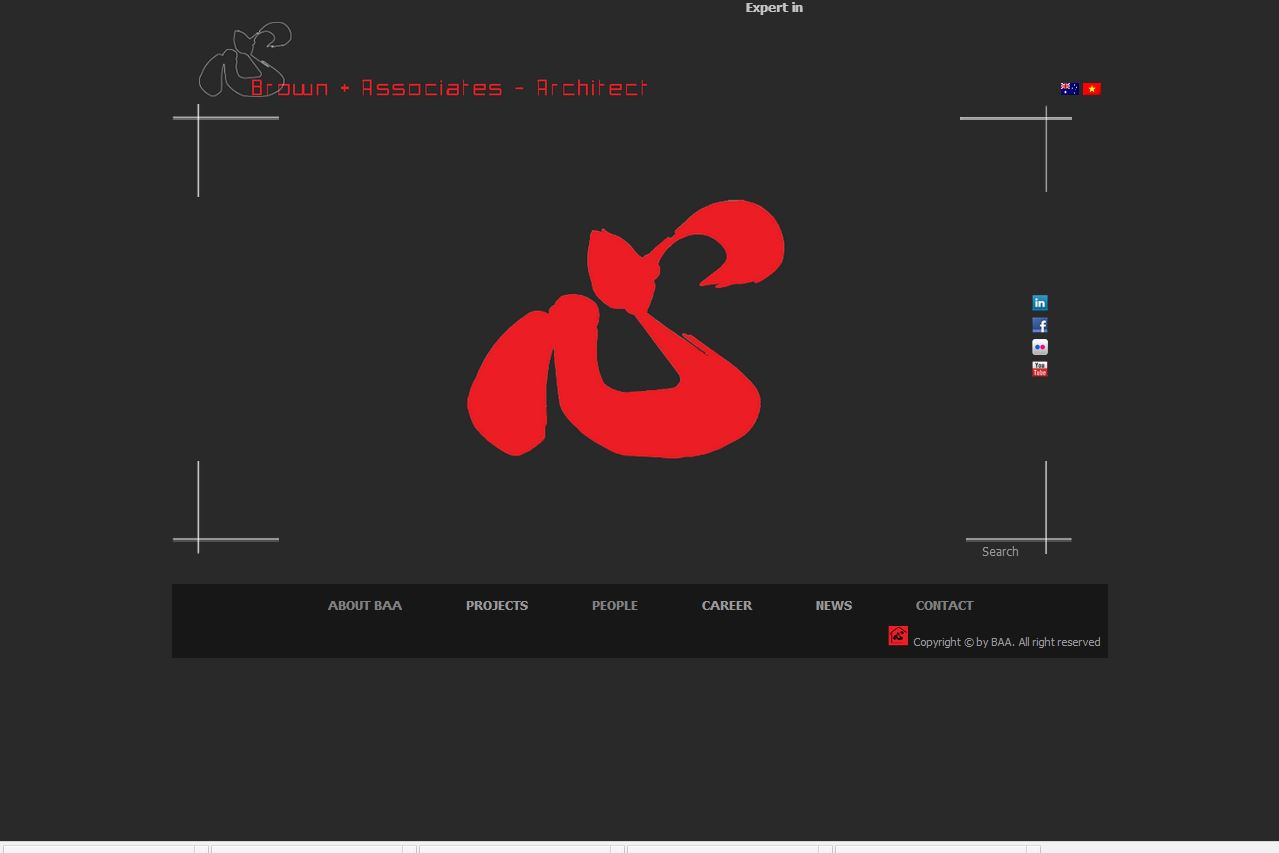The image size is (1279, 853).
Task: View the NEWS page
Action: pos(834,605)
